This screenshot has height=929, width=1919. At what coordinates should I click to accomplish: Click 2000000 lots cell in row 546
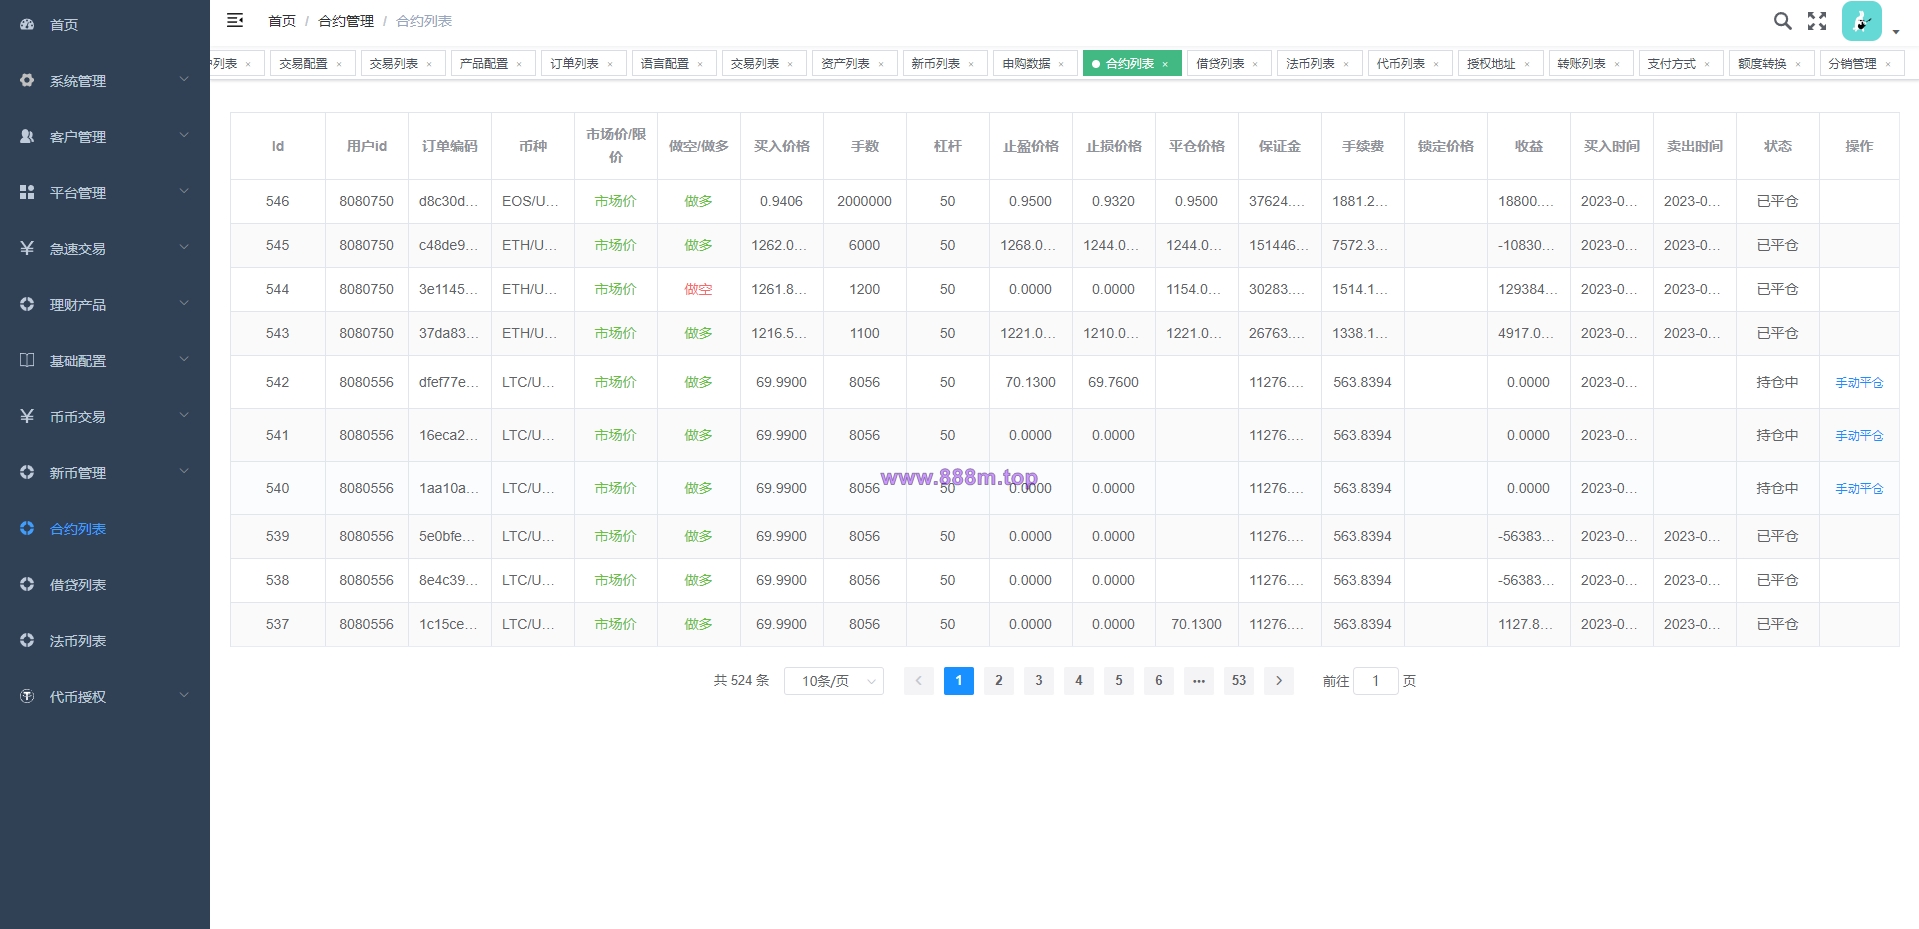[x=864, y=201]
